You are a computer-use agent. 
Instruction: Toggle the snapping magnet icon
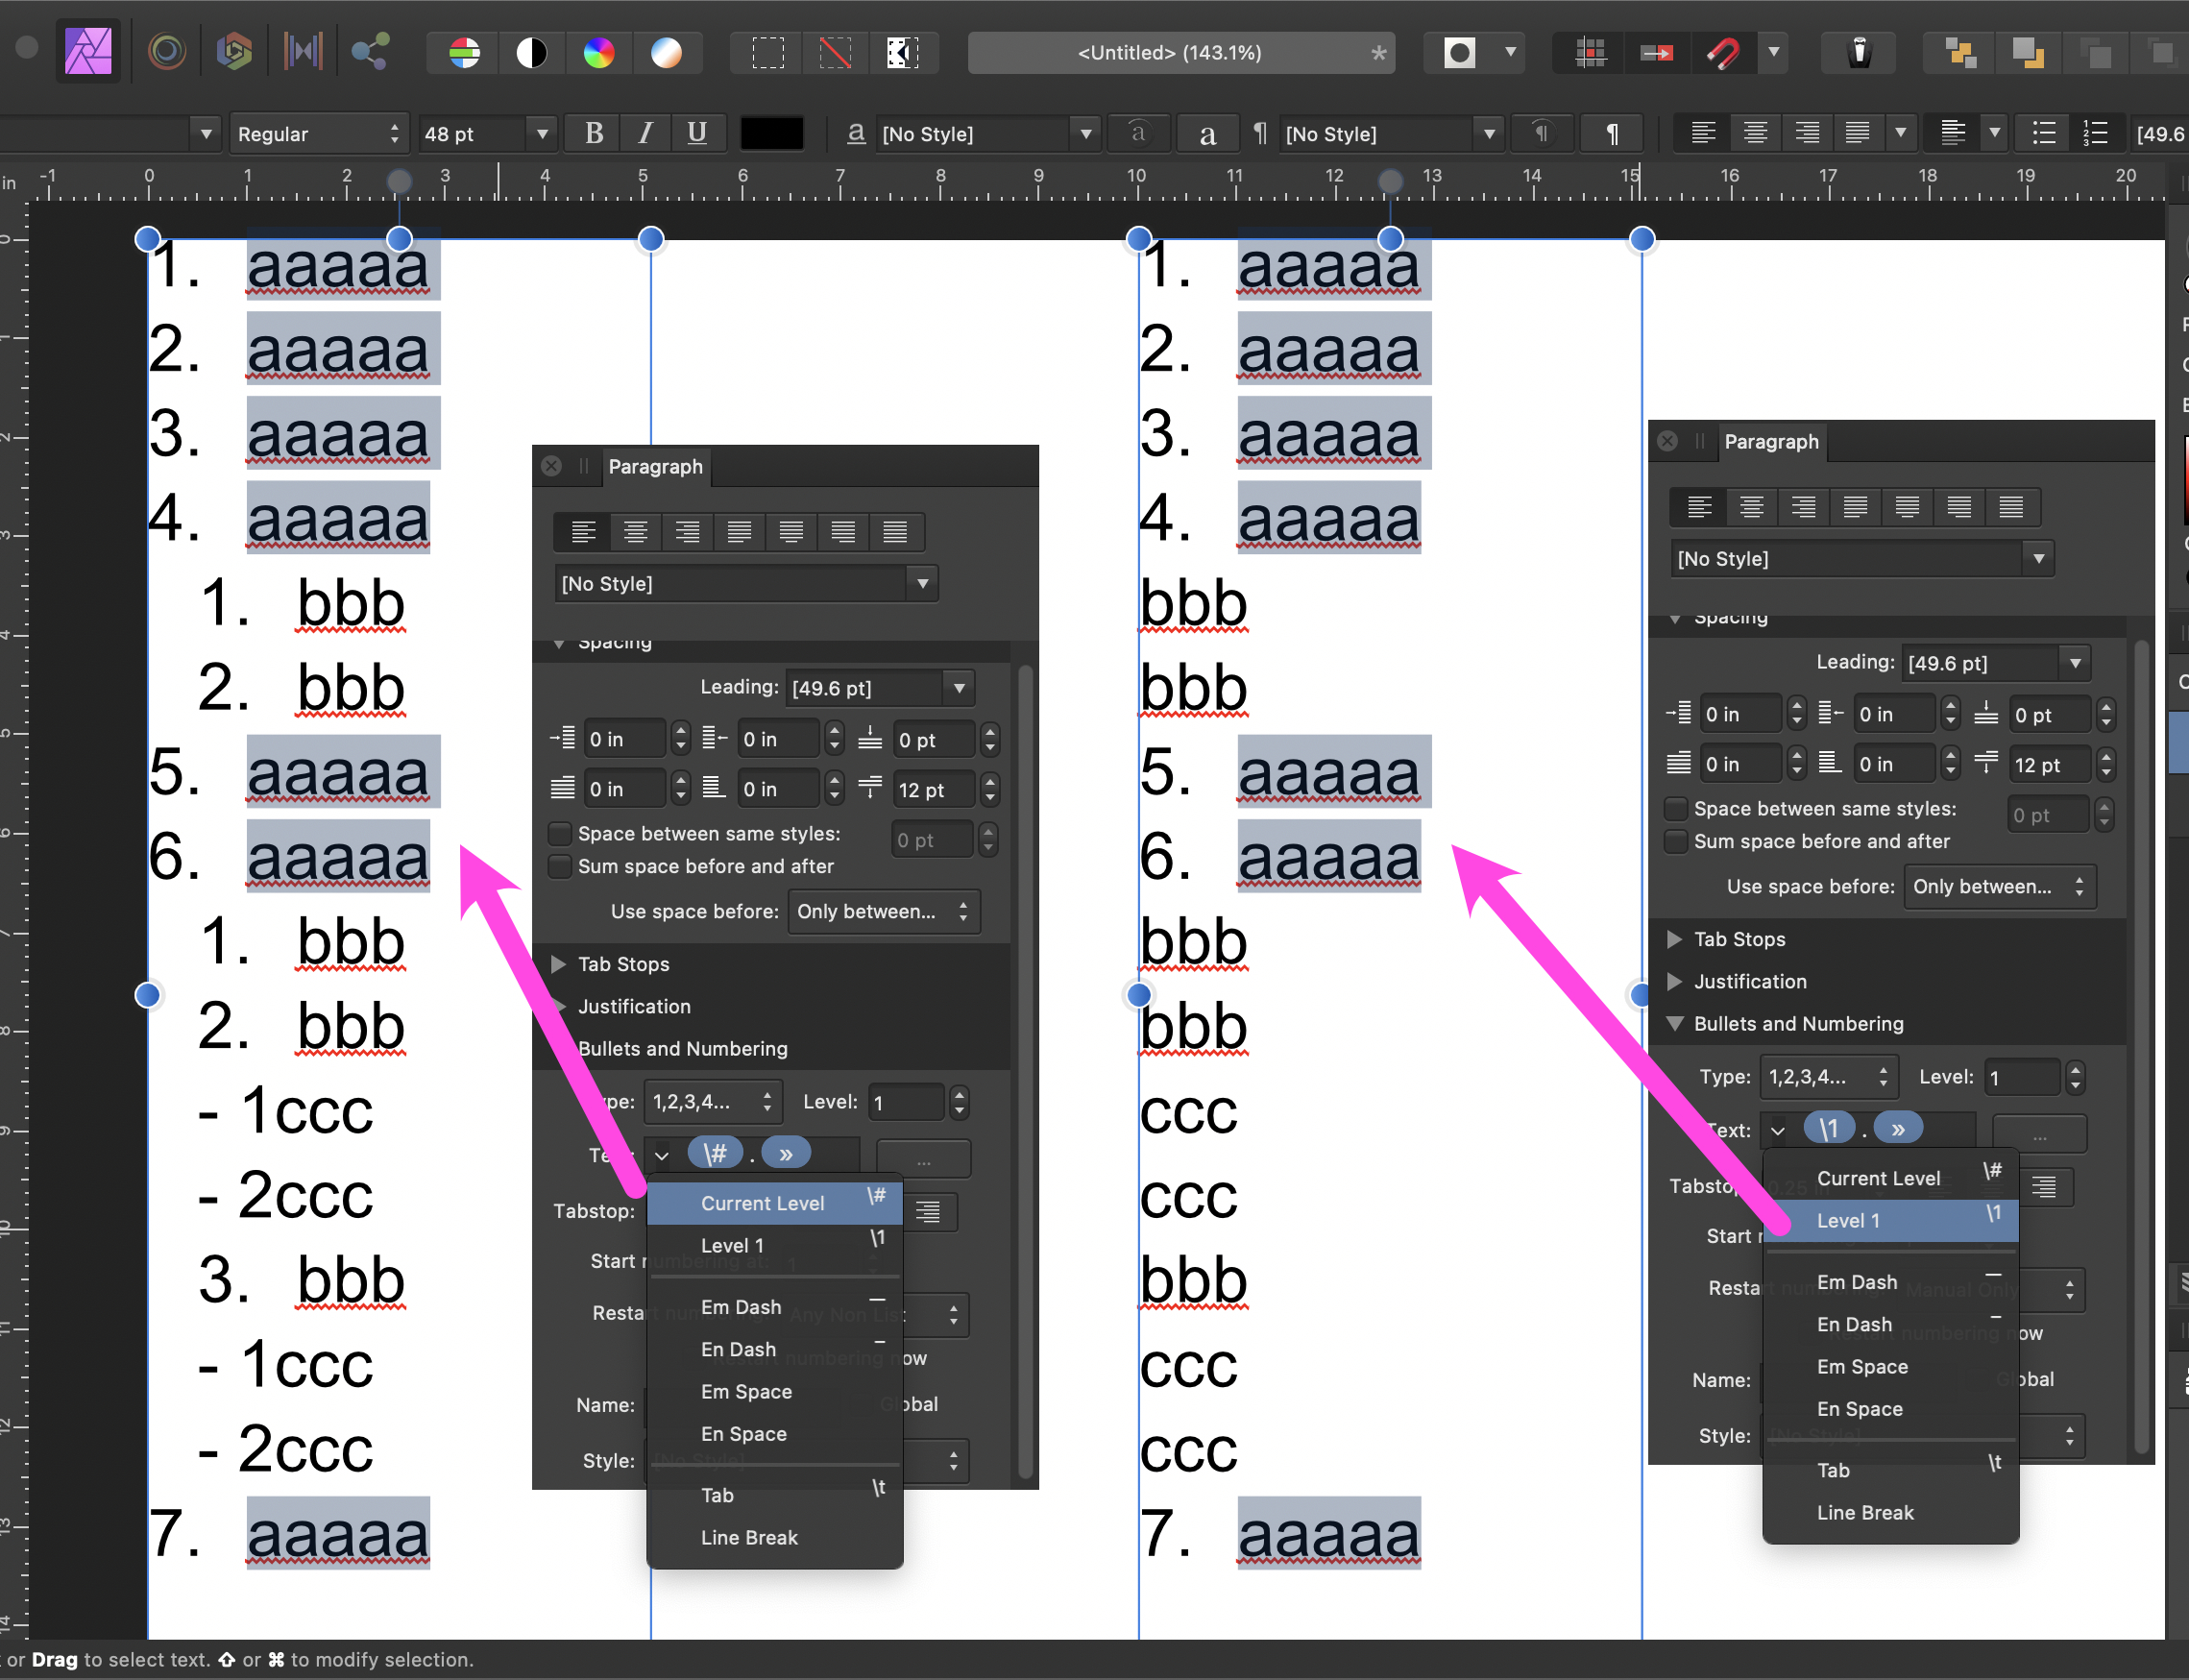[x=1722, y=53]
